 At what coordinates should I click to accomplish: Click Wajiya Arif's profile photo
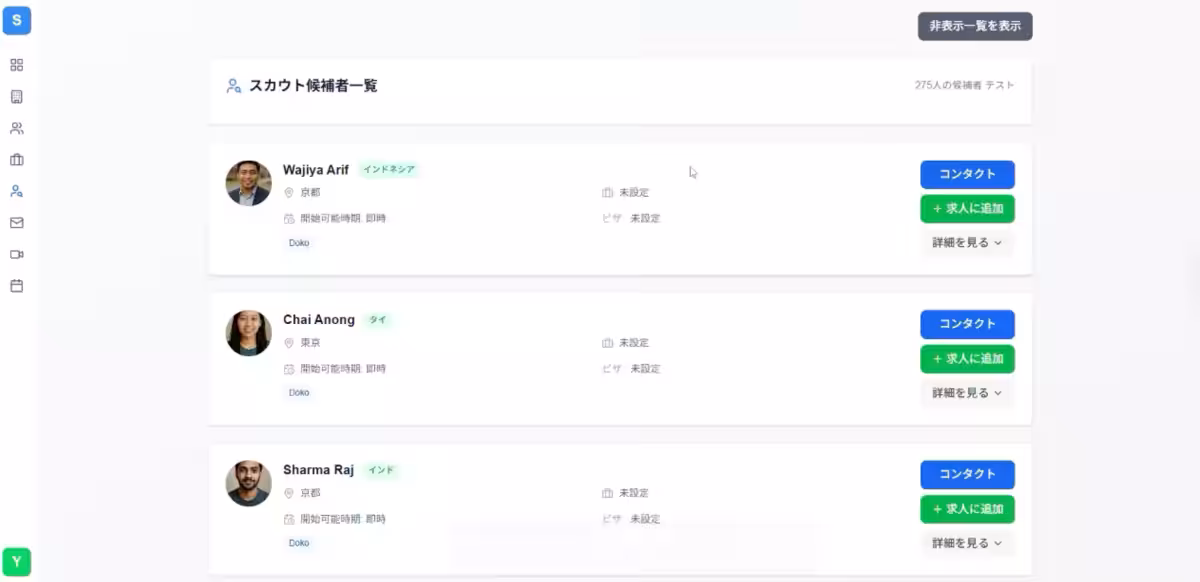click(x=249, y=183)
